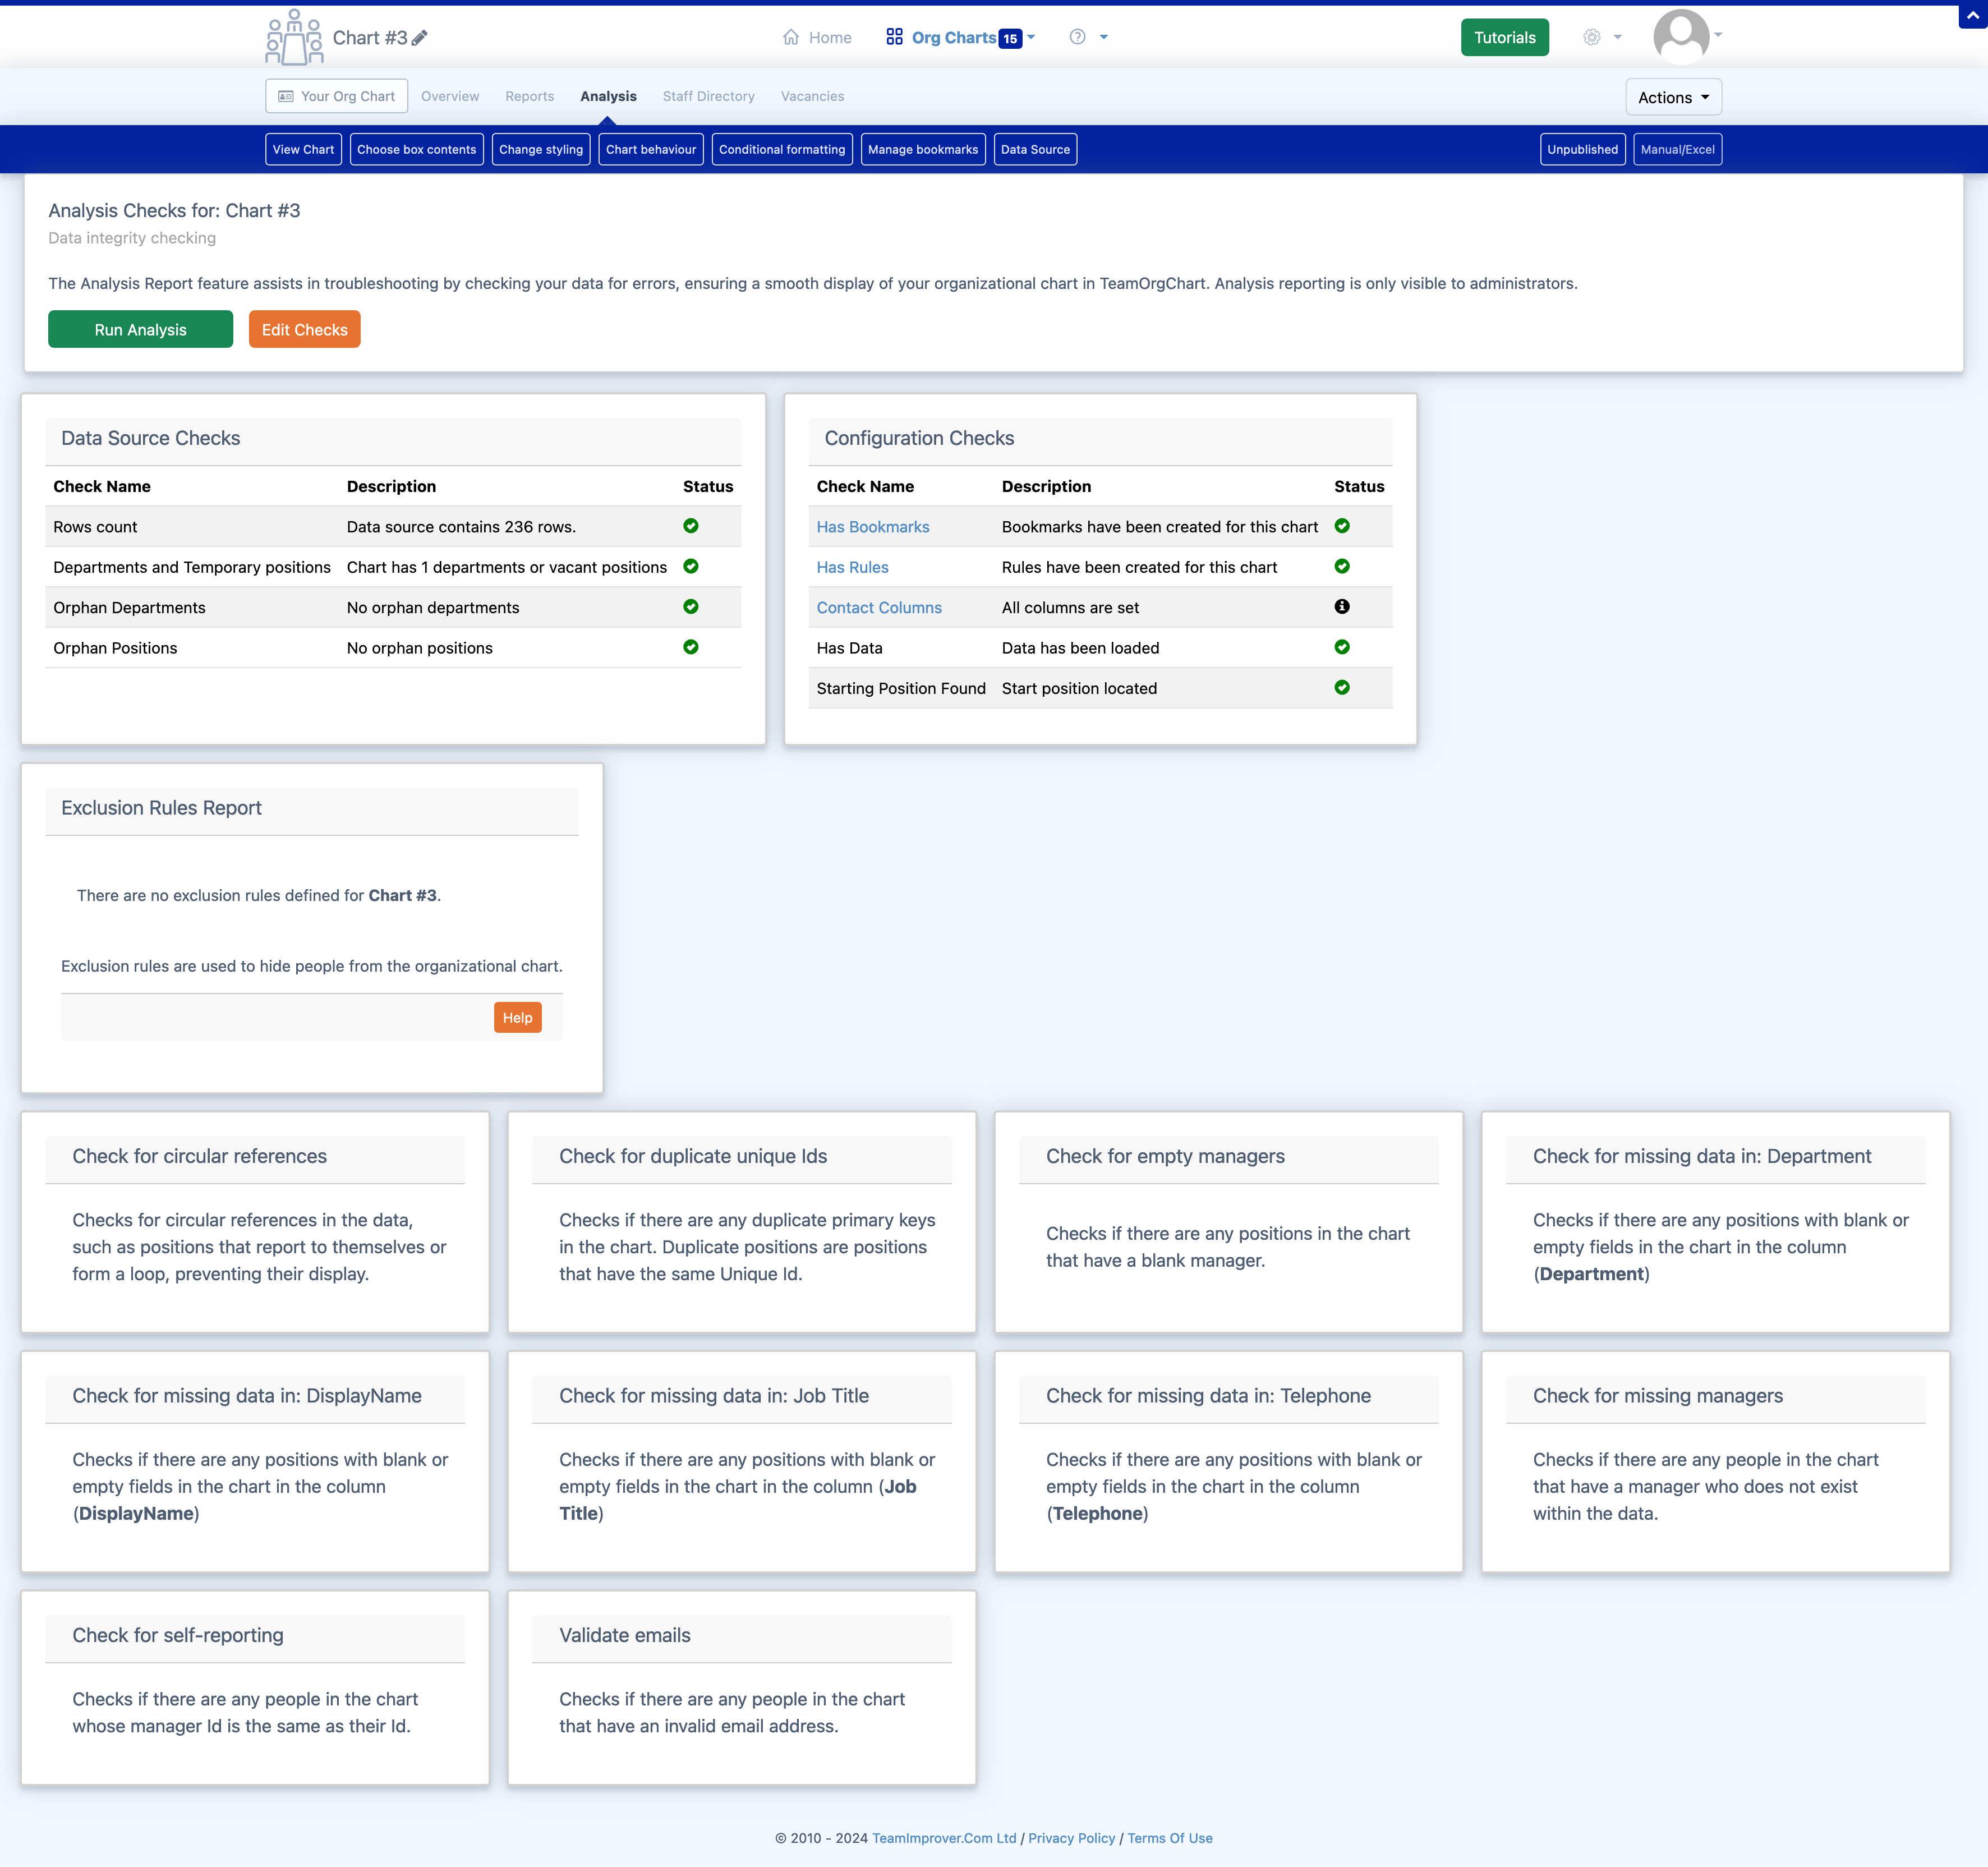Click the Edit Checks button
Viewport: 1988px width, 1867px height.
click(303, 328)
